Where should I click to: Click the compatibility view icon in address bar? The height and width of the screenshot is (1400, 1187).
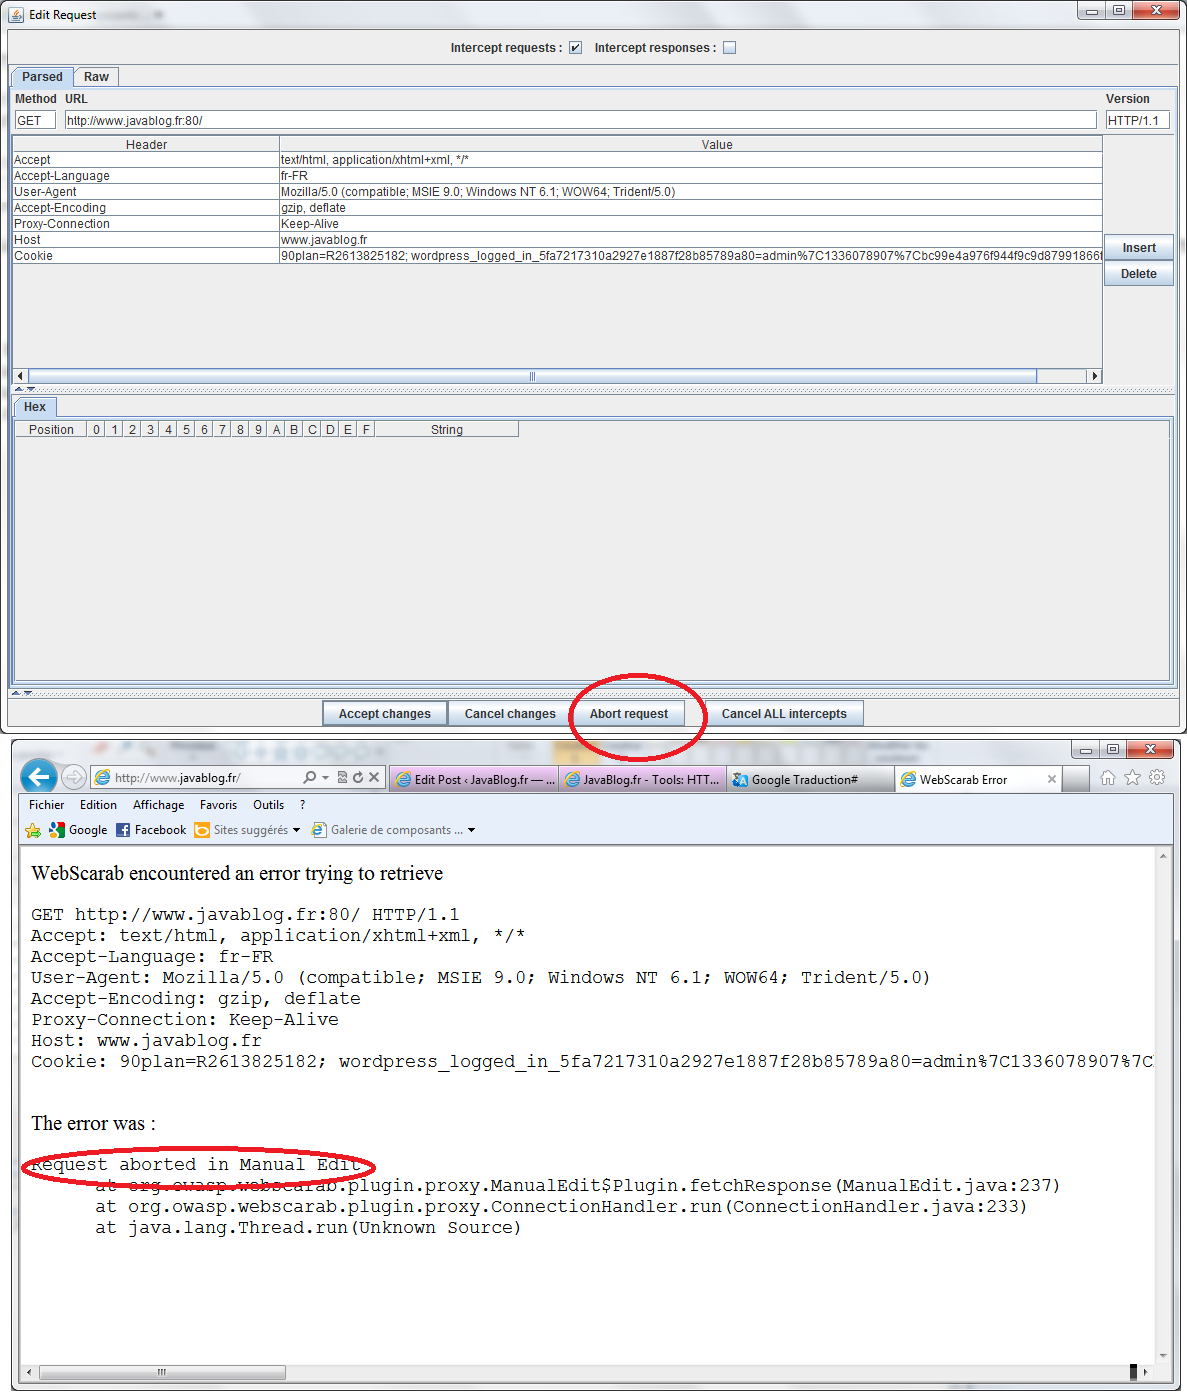pyautogui.click(x=342, y=777)
